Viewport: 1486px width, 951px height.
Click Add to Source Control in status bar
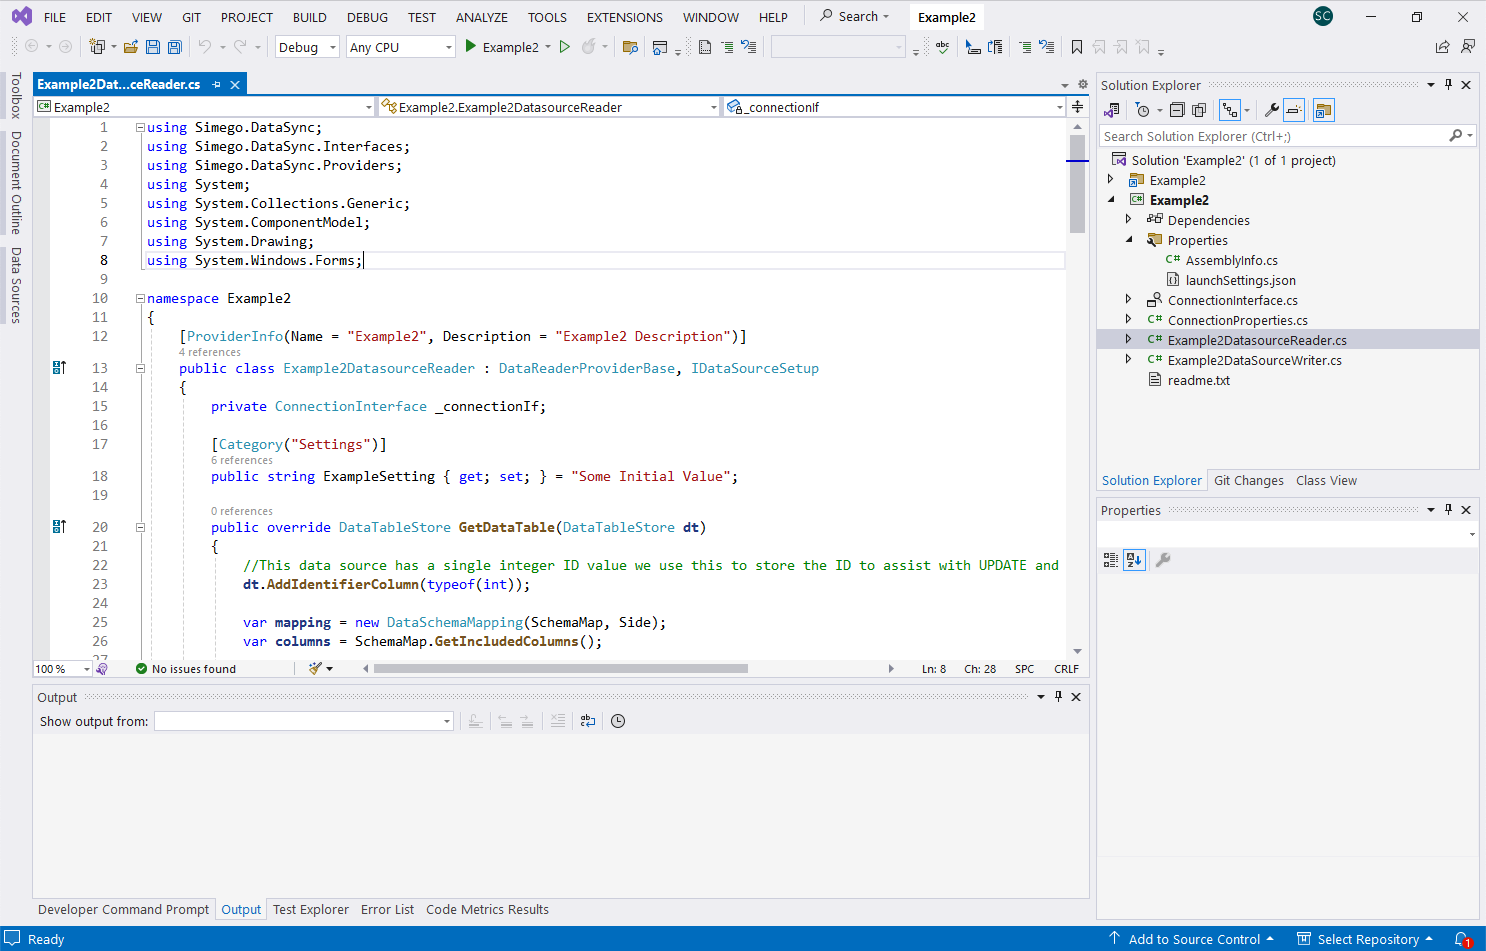1193,939
